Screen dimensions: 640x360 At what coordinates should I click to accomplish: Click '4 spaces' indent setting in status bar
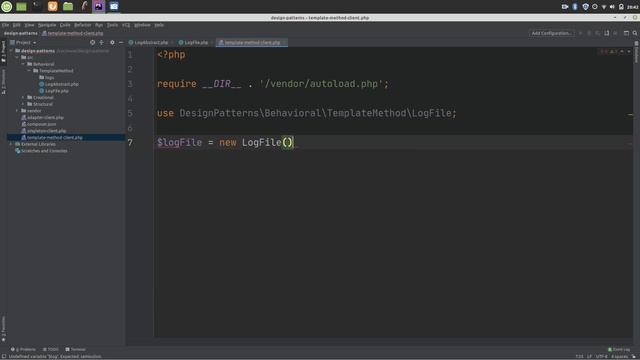[x=619, y=356]
